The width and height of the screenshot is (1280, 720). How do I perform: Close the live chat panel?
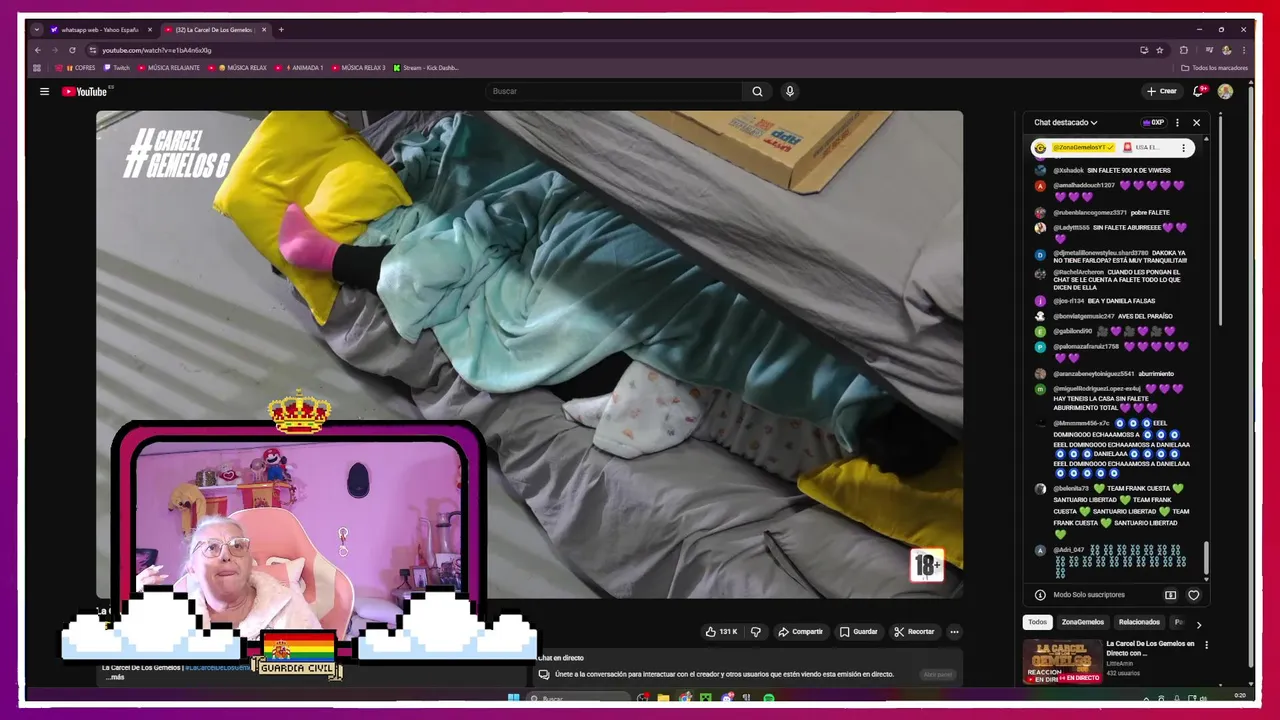(x=1196, y=122)
